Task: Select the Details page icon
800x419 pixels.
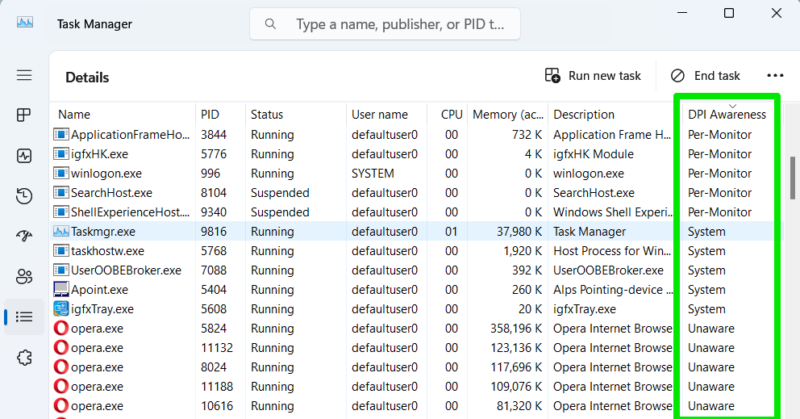Action: tap(24, 317)
